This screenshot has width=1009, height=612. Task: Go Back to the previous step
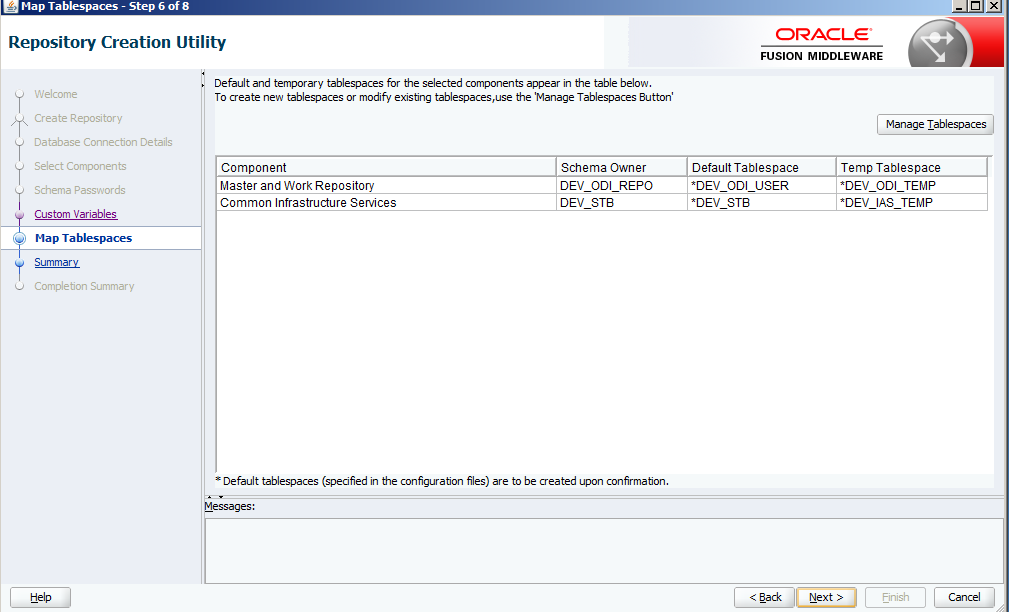click(x=764, y=597)
